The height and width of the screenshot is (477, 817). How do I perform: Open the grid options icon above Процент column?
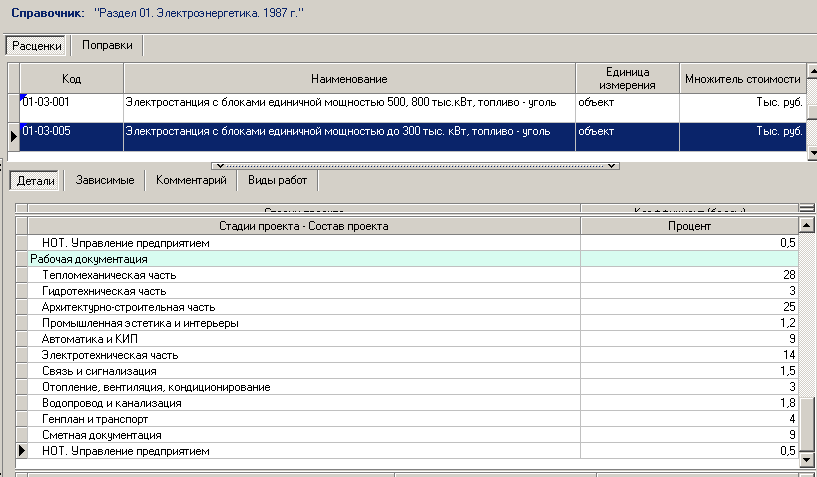[x=806, y=207]
